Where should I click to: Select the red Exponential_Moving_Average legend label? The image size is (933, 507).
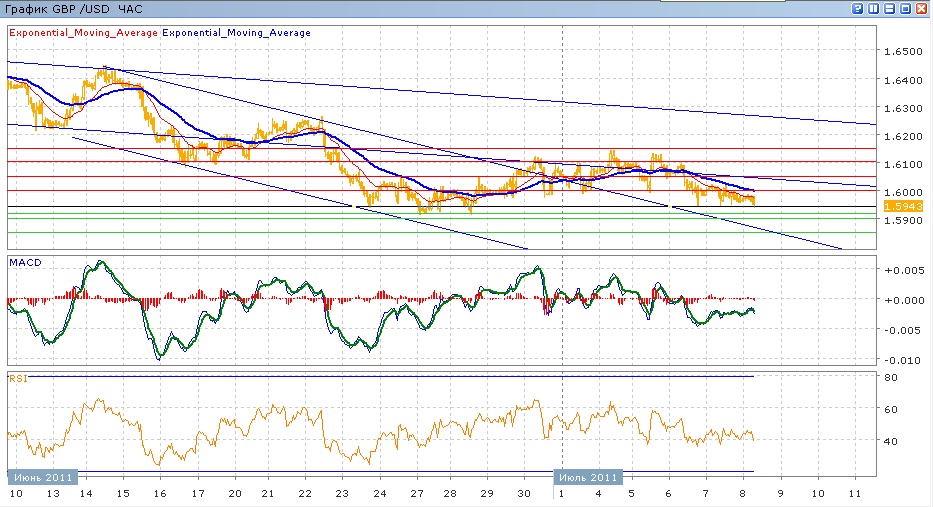coord(84,33)
